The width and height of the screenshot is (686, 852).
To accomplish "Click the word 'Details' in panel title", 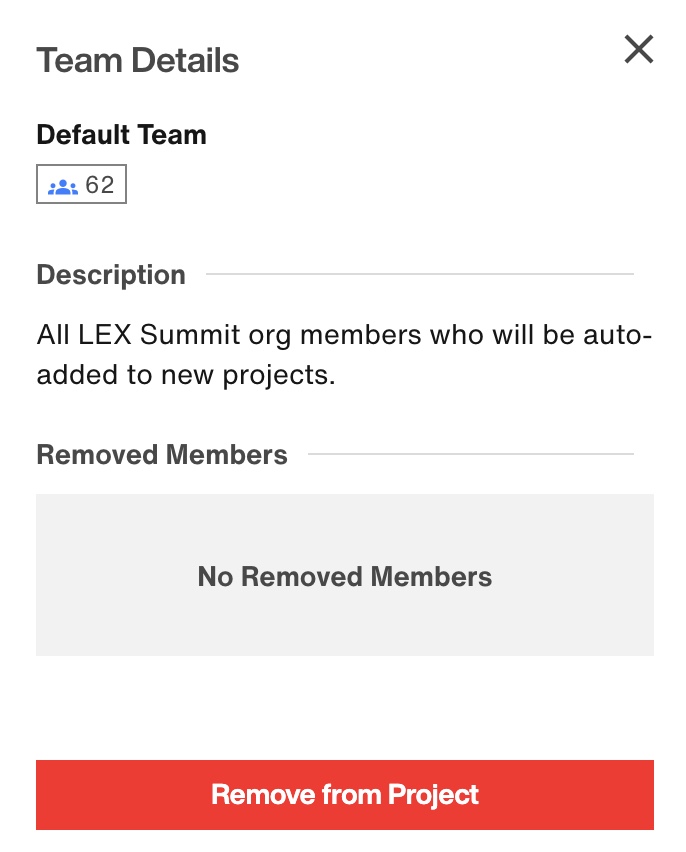I will pos(185,60).
